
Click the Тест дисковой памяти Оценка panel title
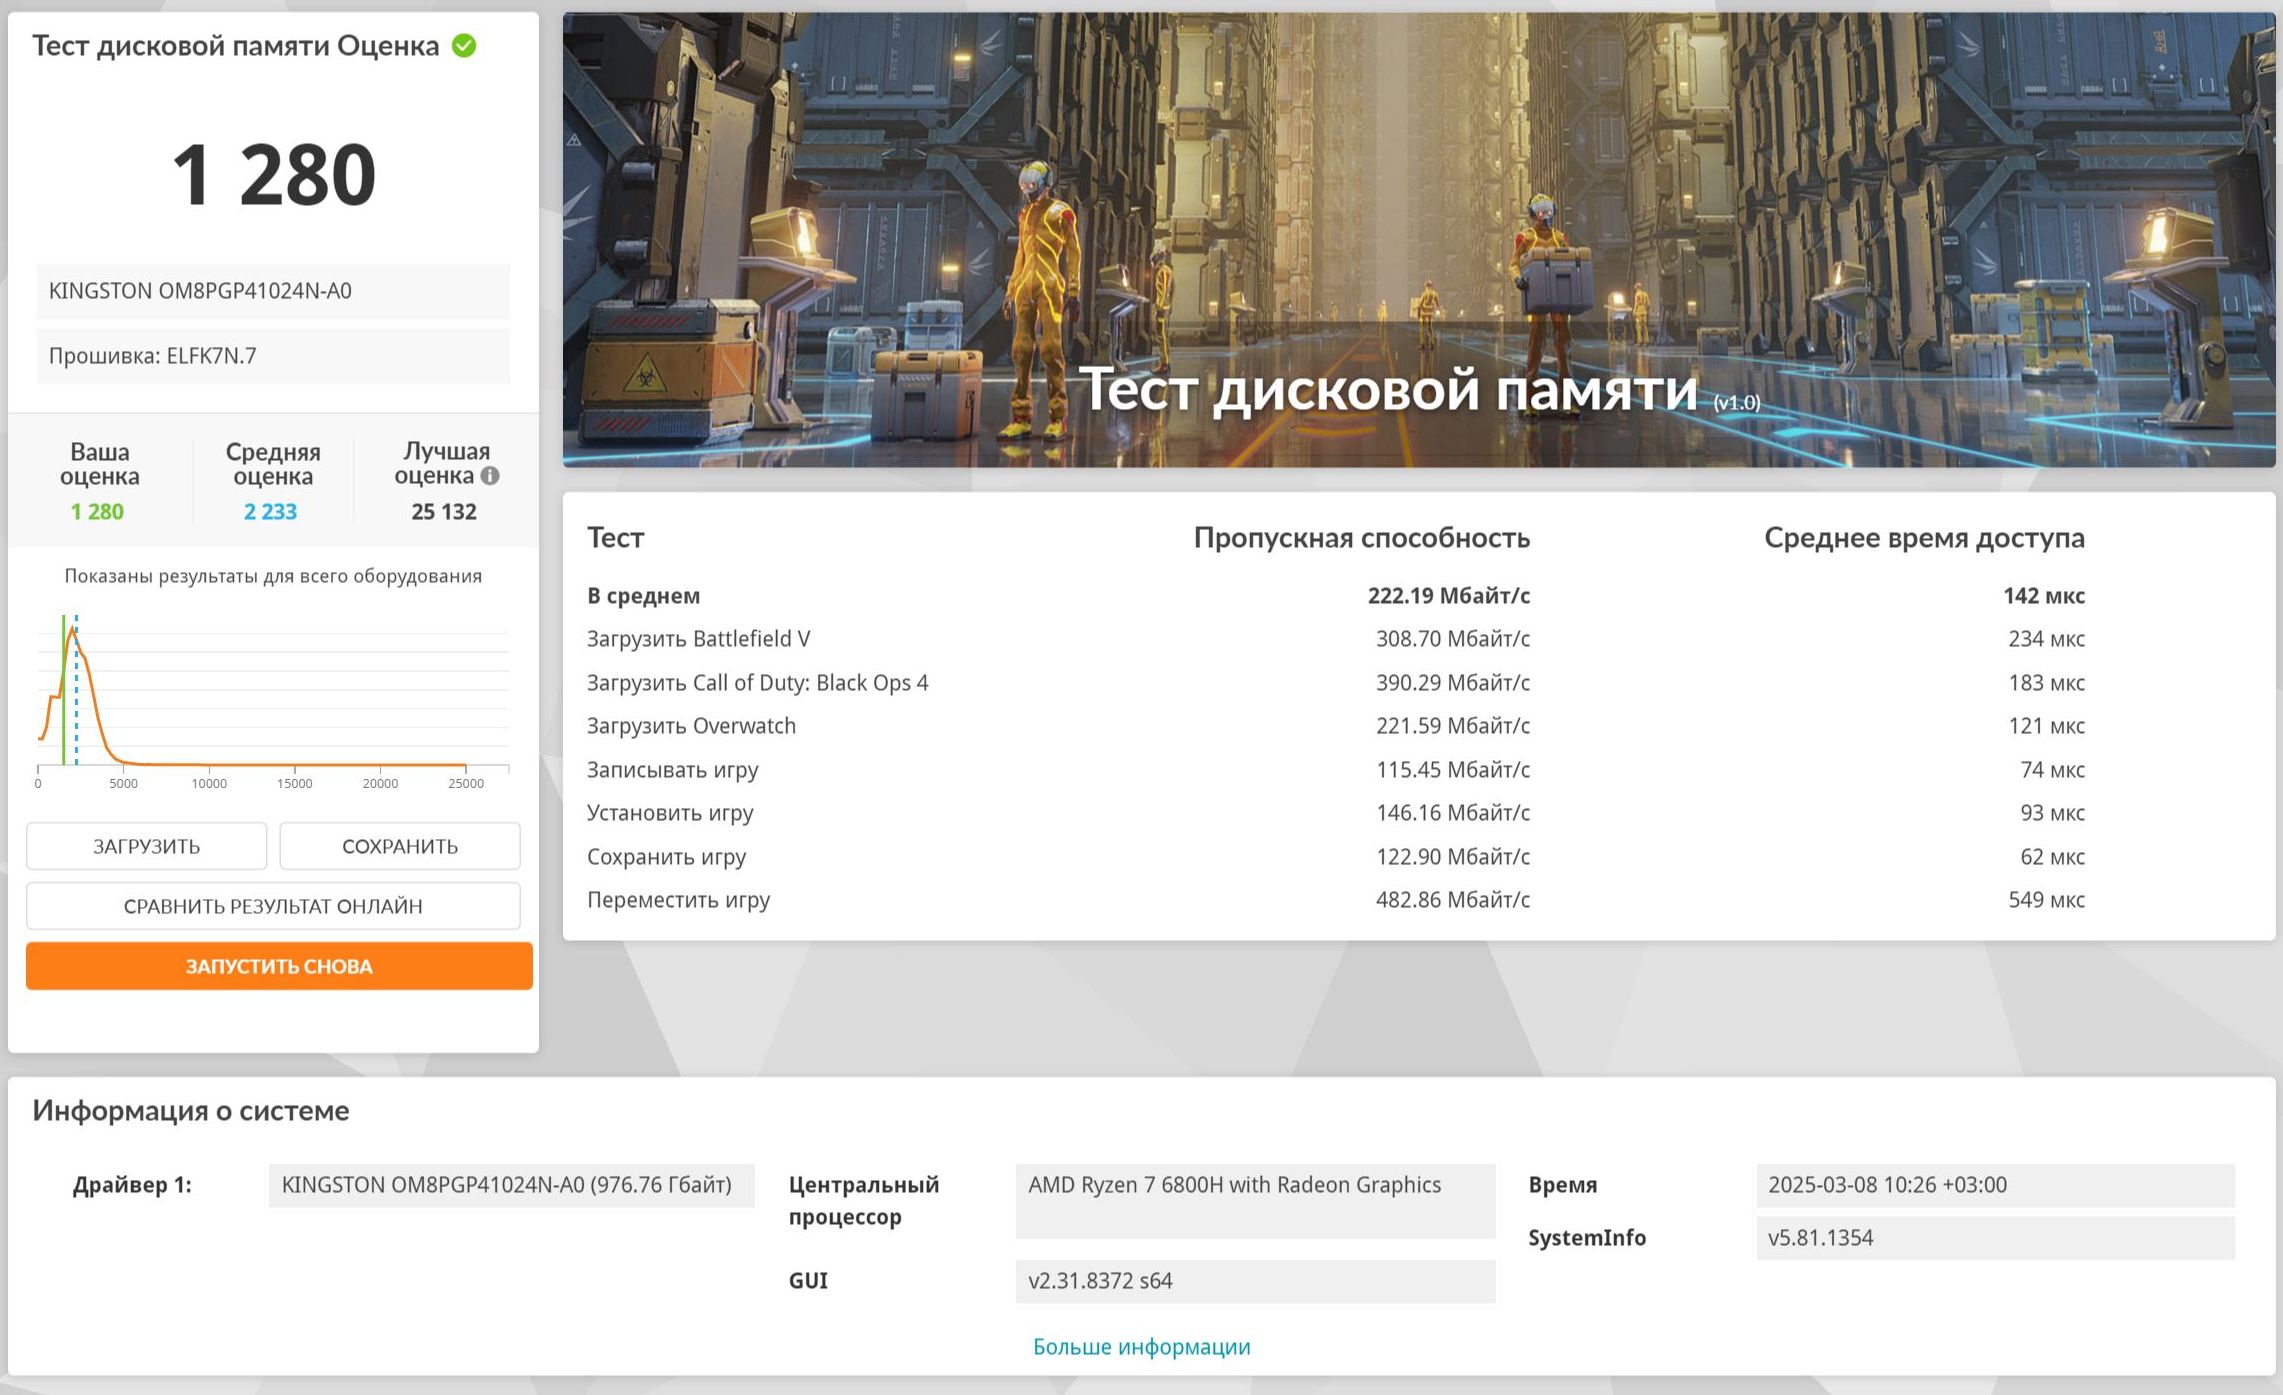click(236, 46)
